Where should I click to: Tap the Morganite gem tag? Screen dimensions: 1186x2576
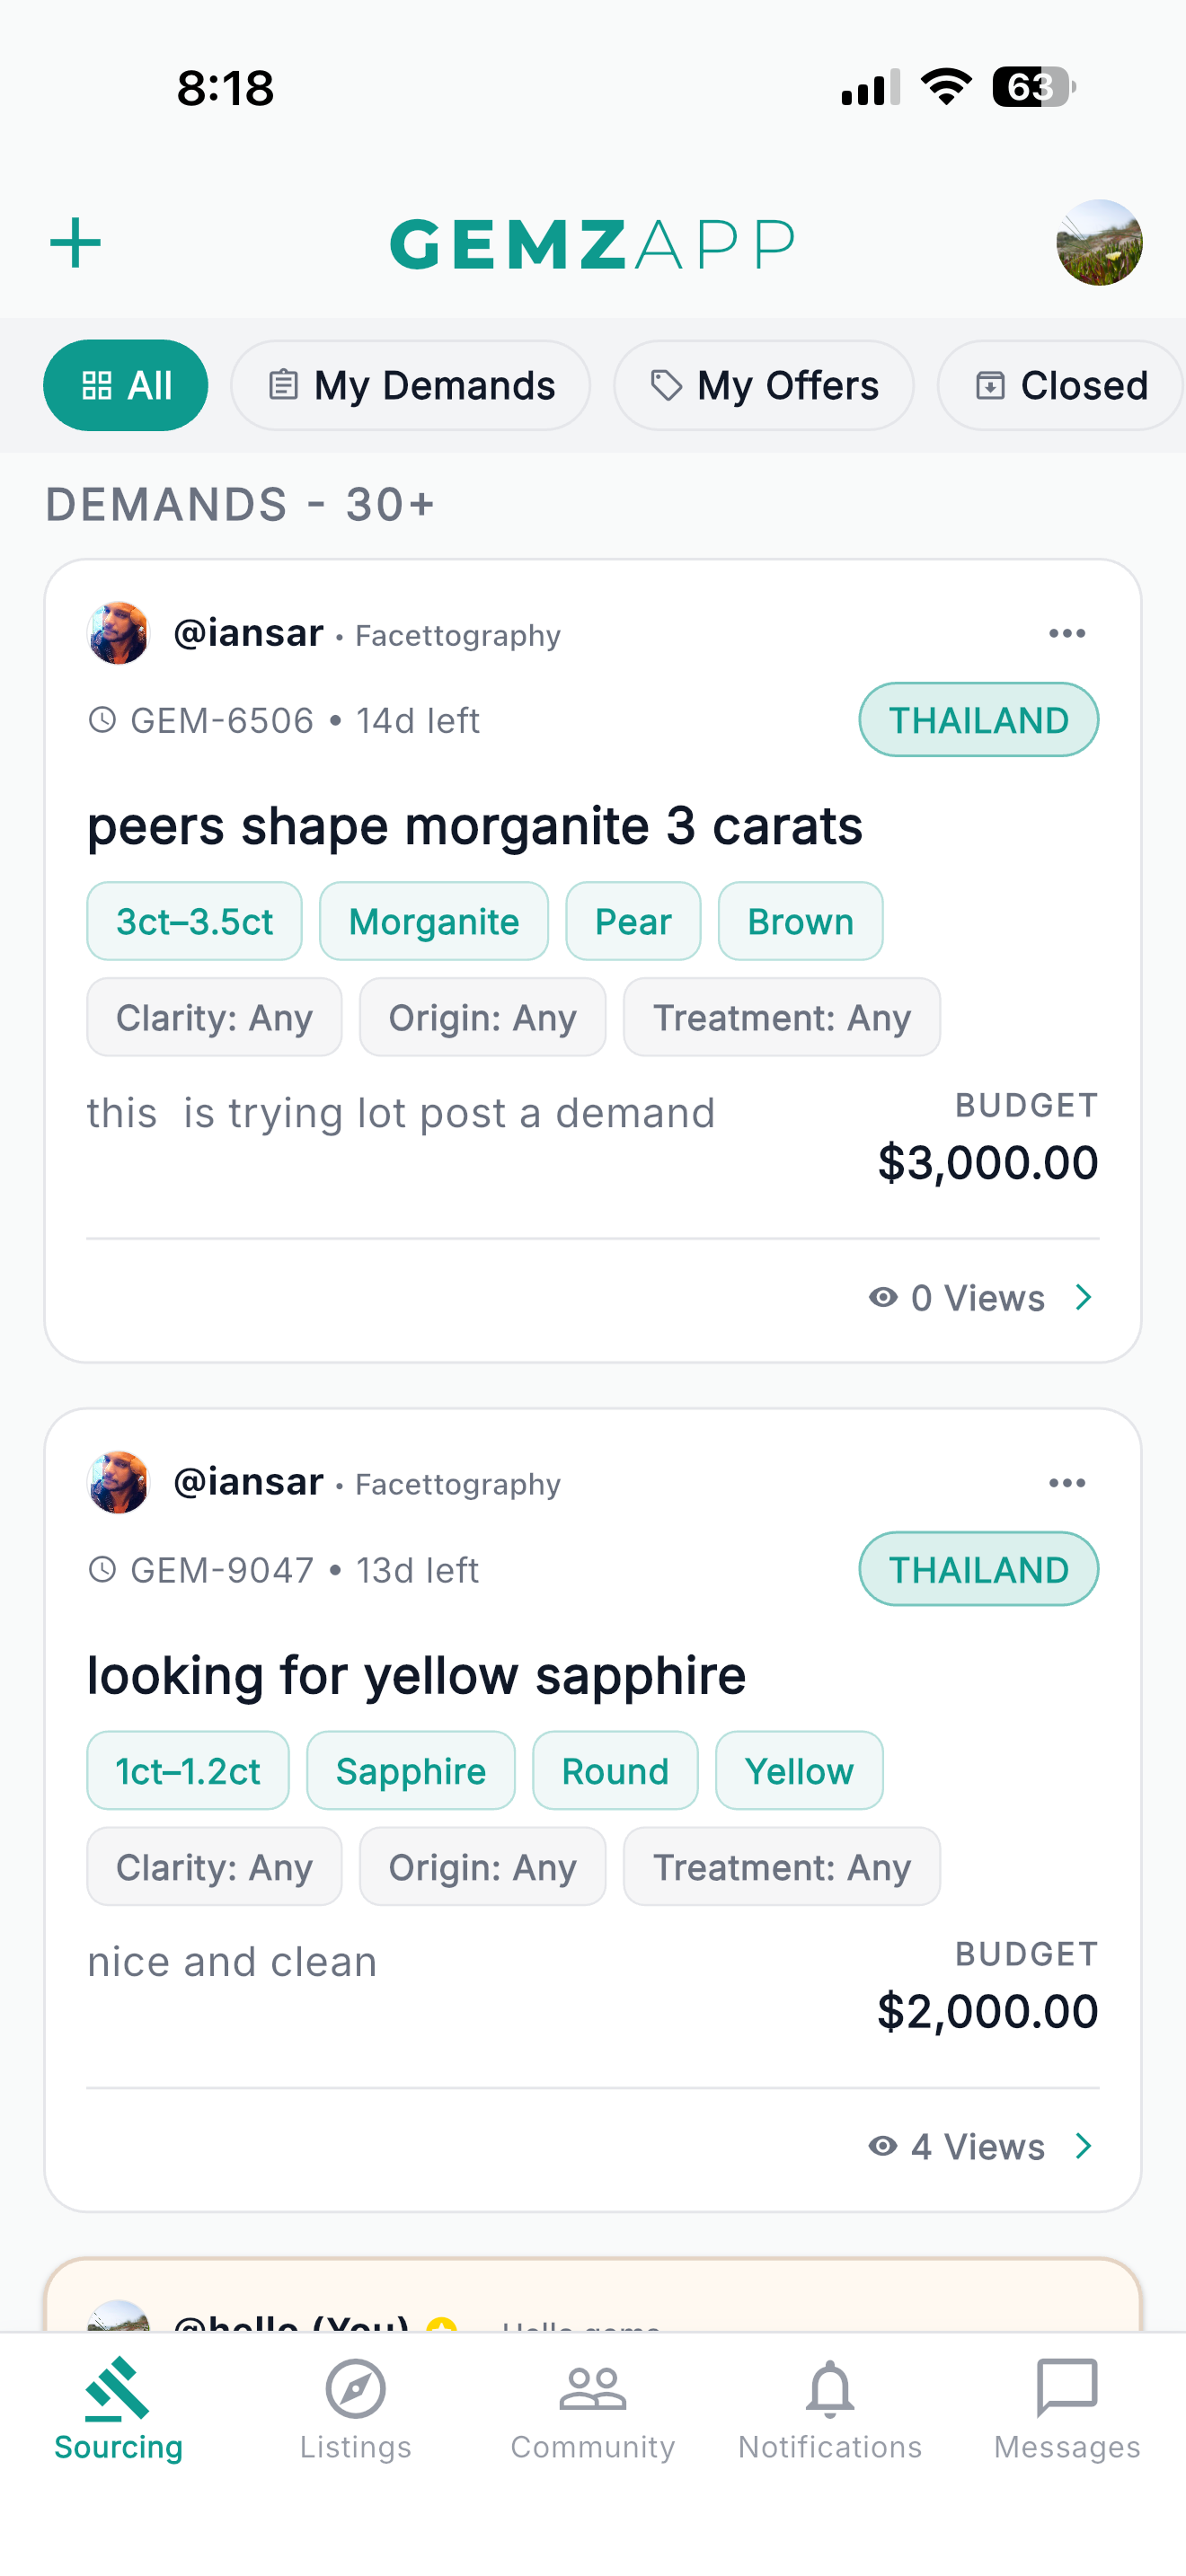click(x=434, y=921)
